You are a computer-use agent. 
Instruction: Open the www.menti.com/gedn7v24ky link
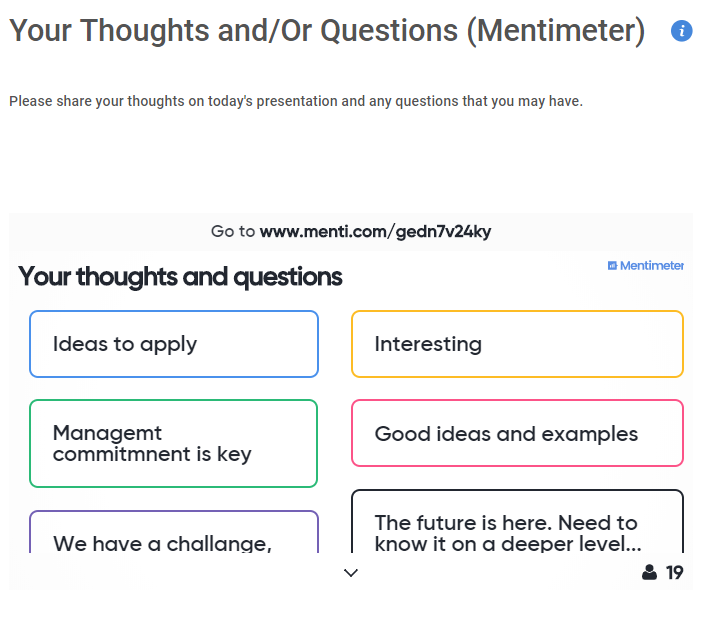coord(375,231)
